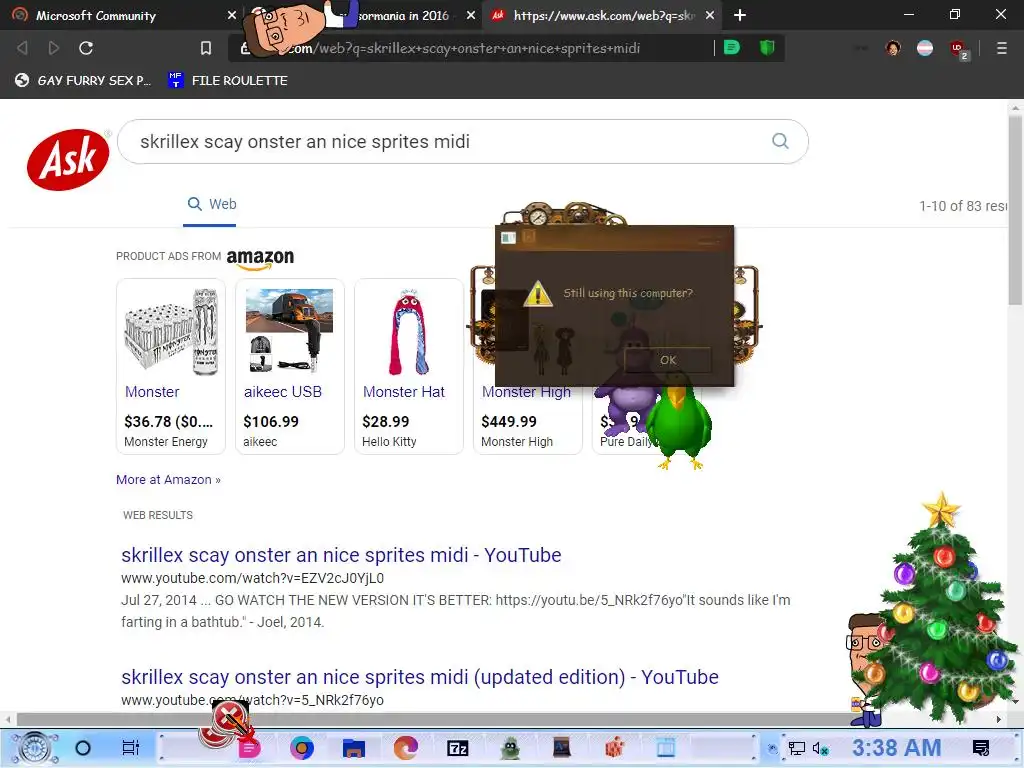Open the 'Monster' energy drink product link
Image resolution: width=1024 pixels, height=768 pixels.
coord(152,391)
